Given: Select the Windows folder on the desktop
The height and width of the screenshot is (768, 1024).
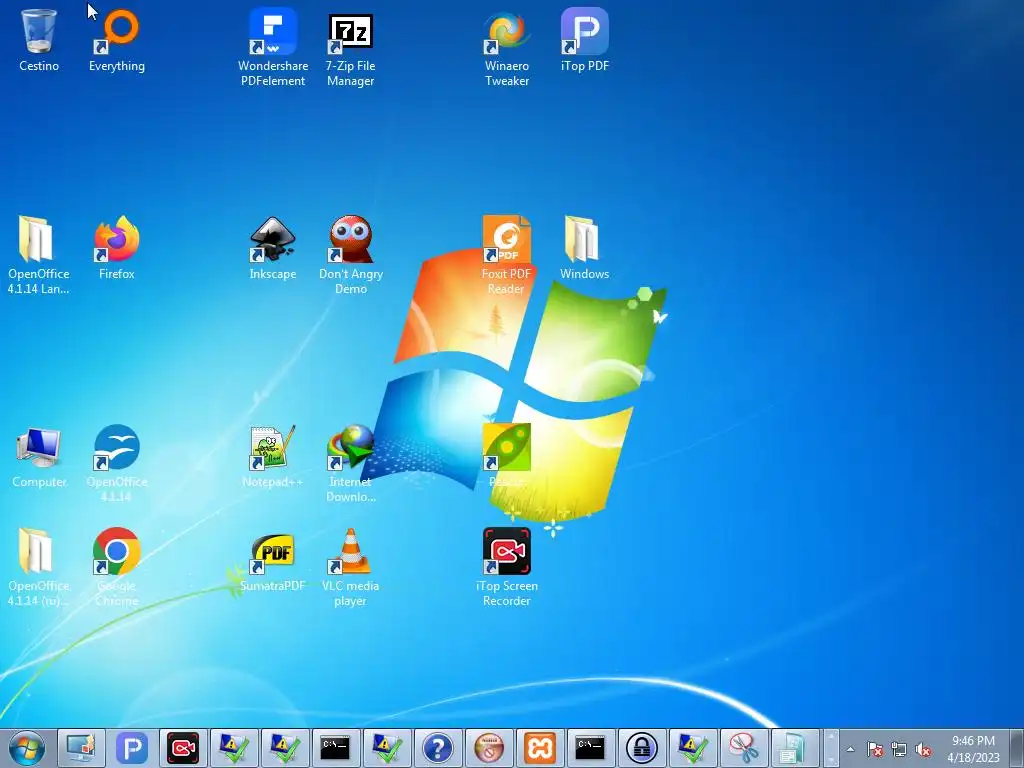Looking at the screenshot, I should (584, 248).
